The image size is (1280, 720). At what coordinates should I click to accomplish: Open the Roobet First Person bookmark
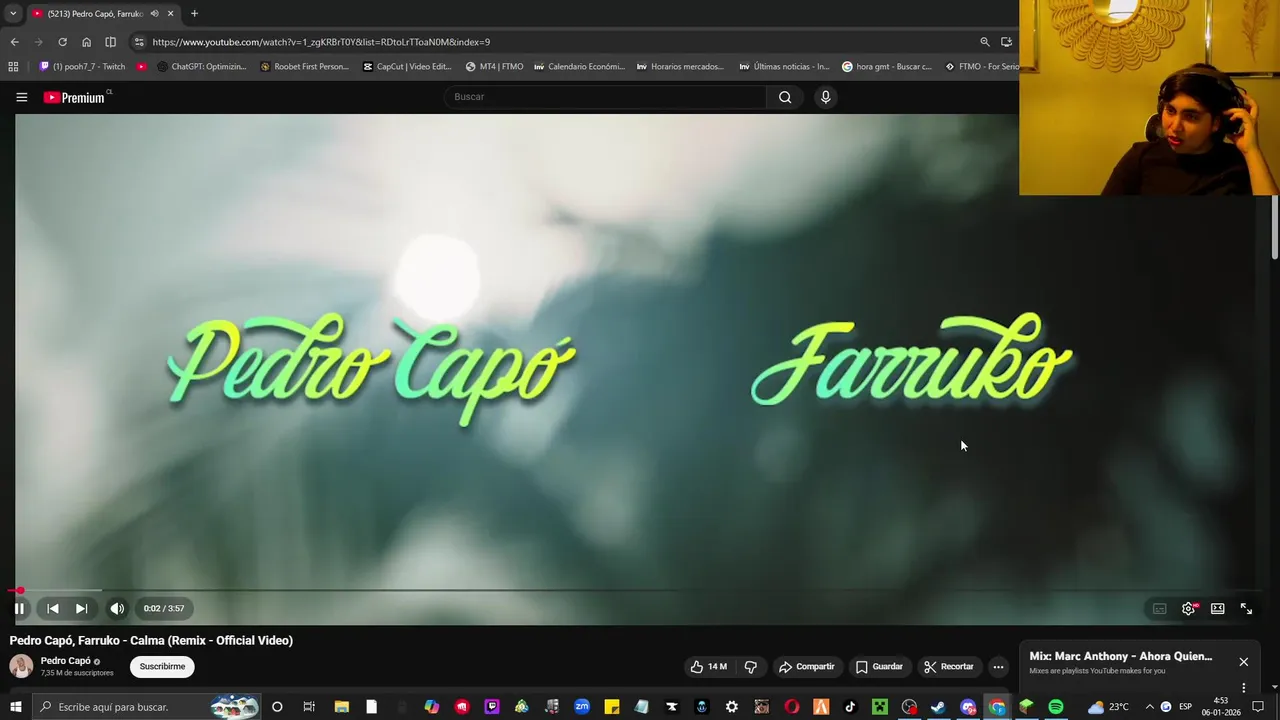coord(304,67)
